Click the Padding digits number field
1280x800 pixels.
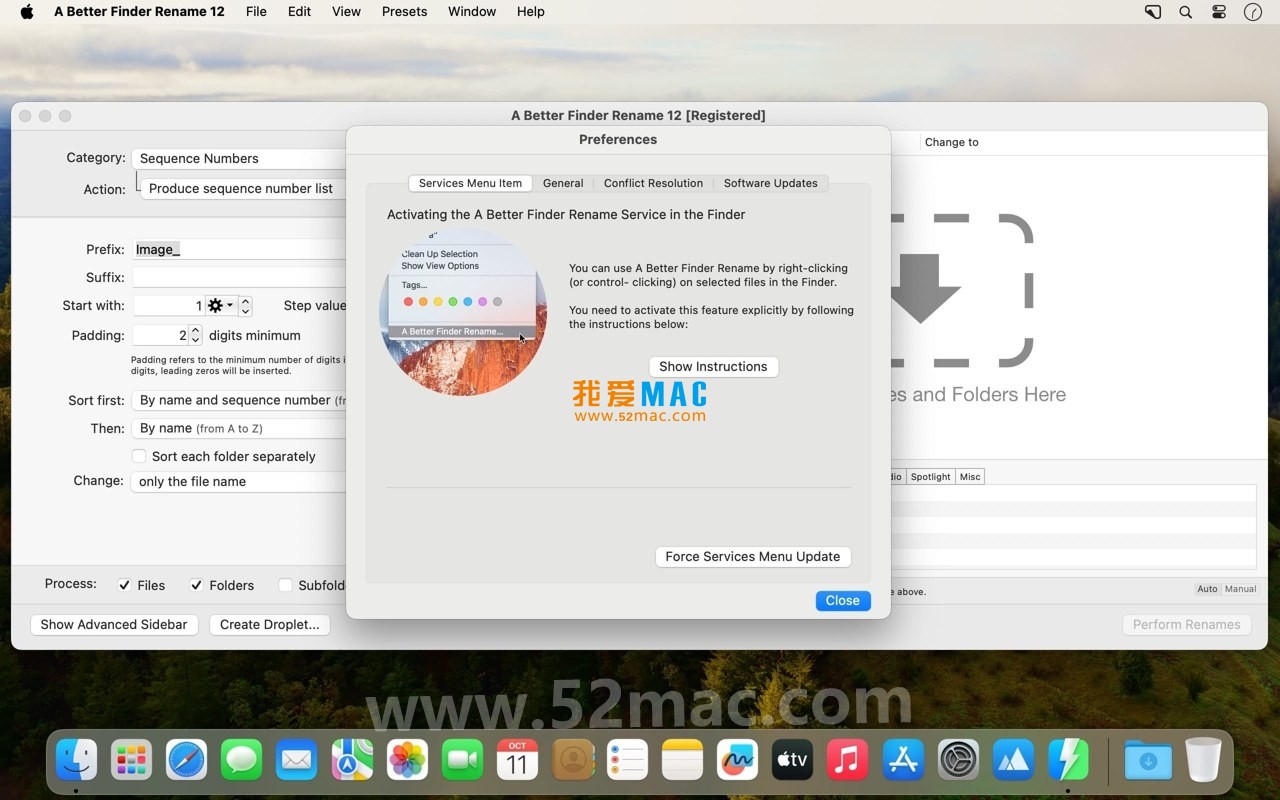click(x=160, y=335)
